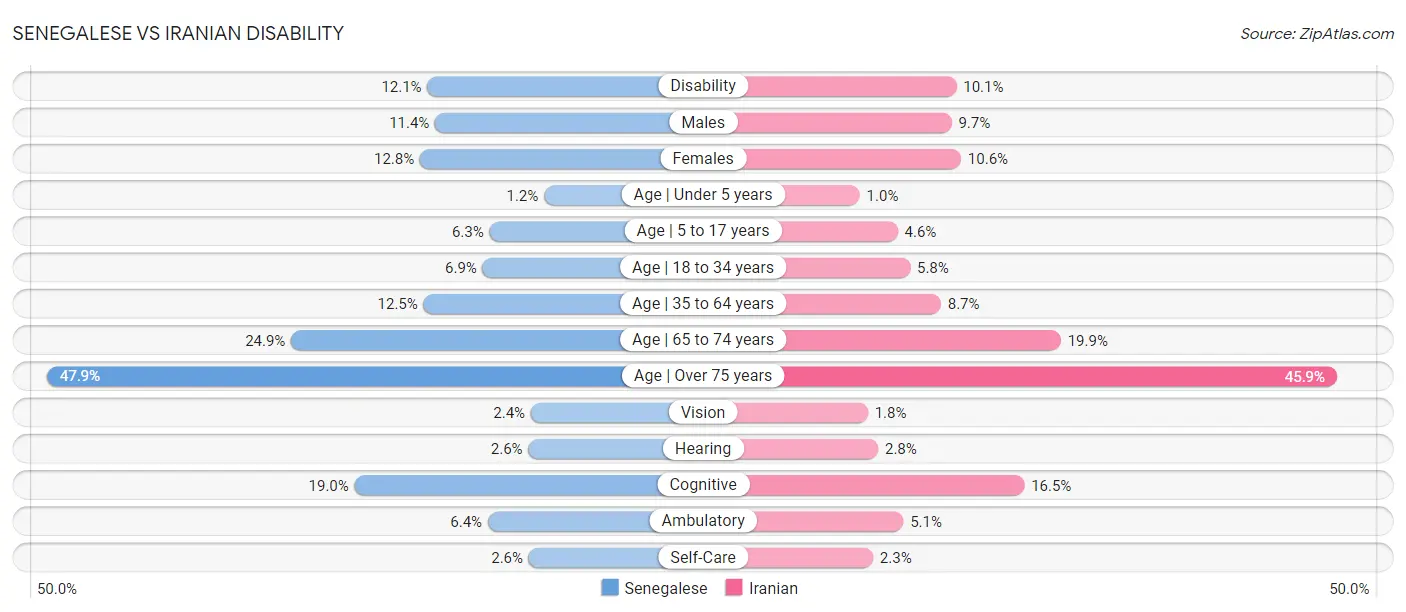This screenshot has width=1406, height=612.
Task: Open the ZipAtlas.com source link
Action: coord(1317,33)
